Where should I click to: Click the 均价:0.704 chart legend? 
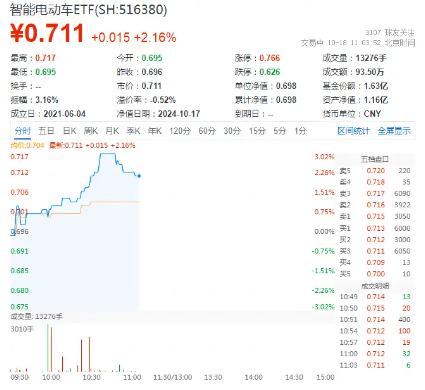[x=27, y=145]
